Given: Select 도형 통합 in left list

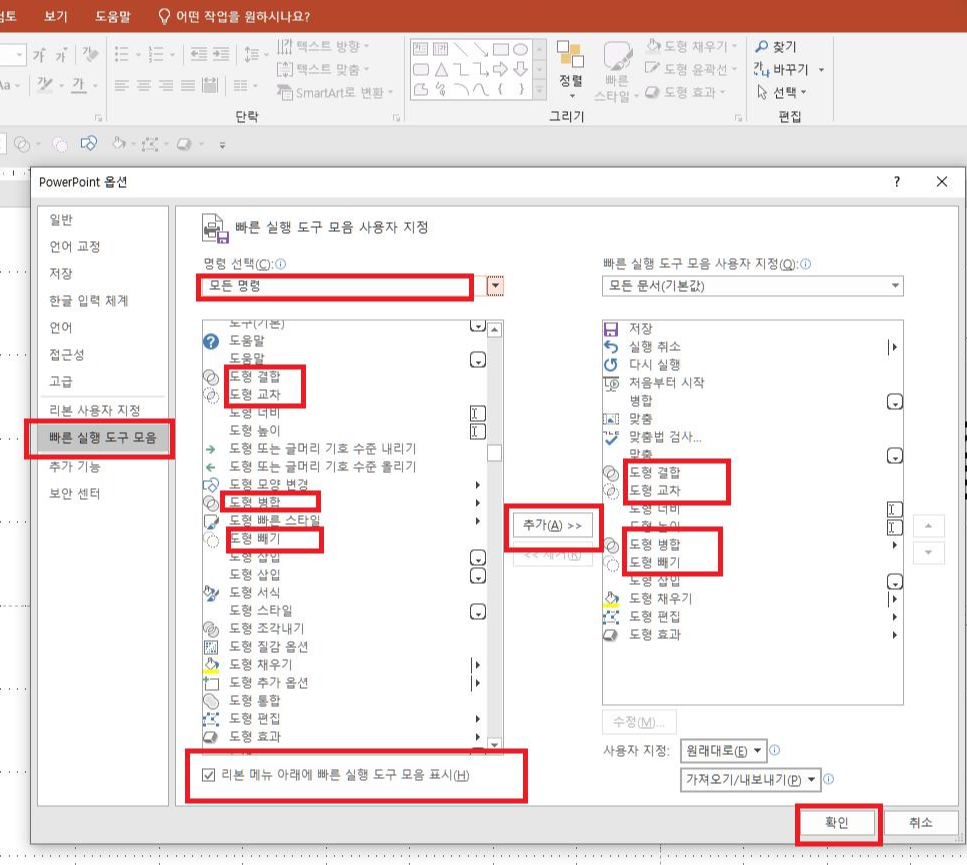Looking at the screenshot, I should pyautogui.click(x=344, y=700).
